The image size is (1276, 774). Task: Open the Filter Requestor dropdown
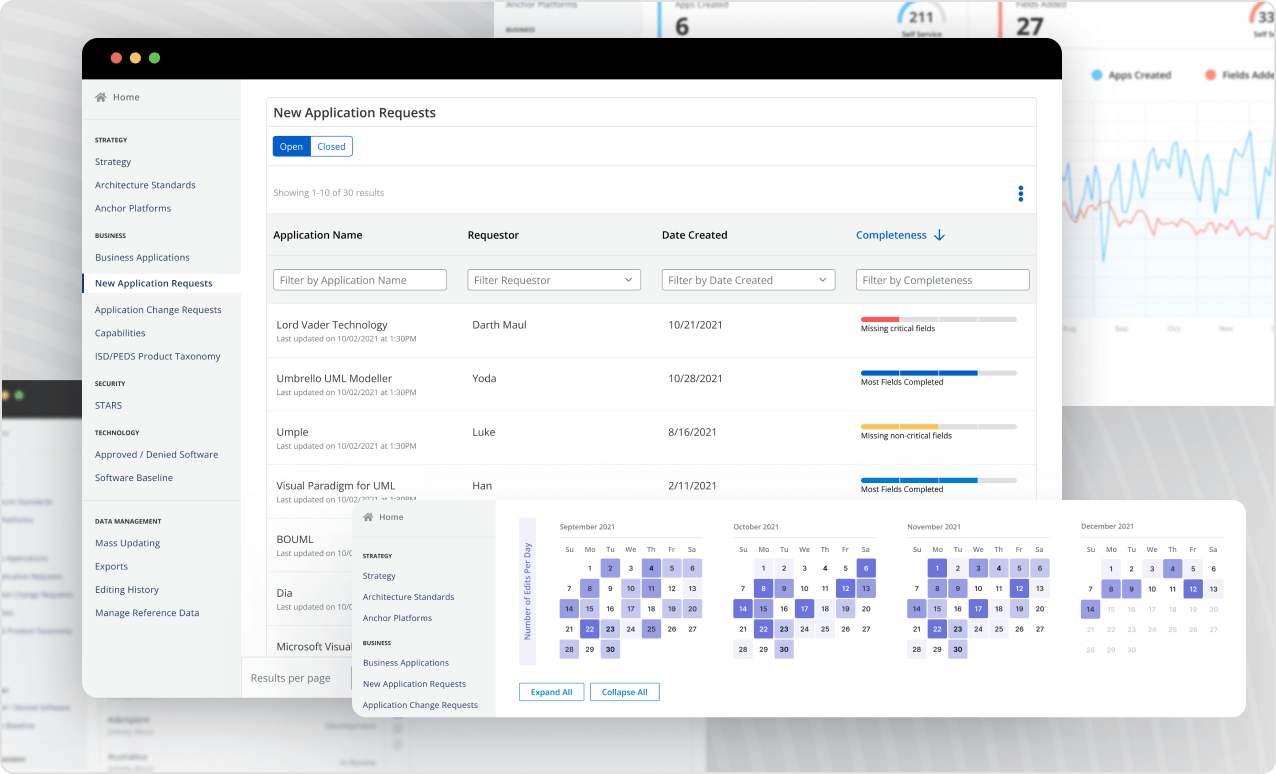(x=554, y=280)
